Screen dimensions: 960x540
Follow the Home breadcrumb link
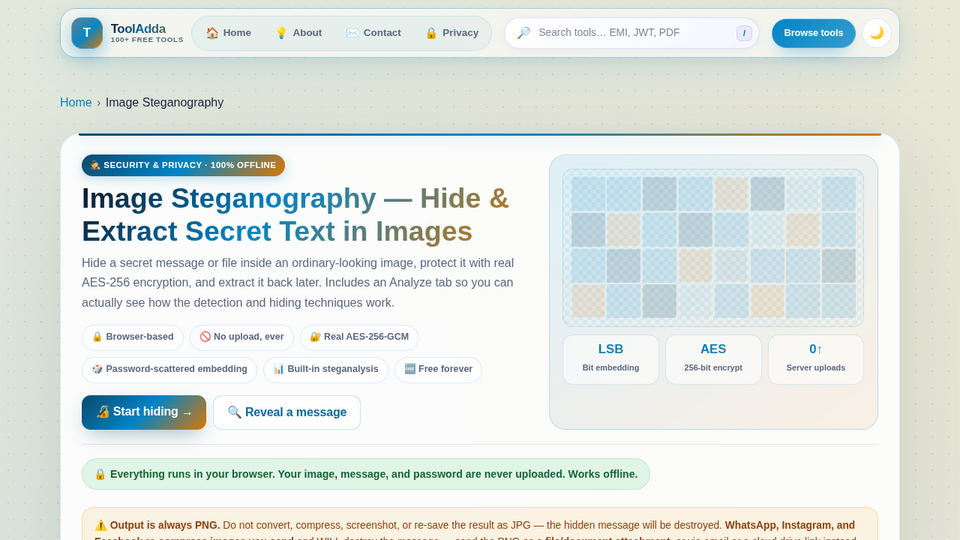pos(76,102)
